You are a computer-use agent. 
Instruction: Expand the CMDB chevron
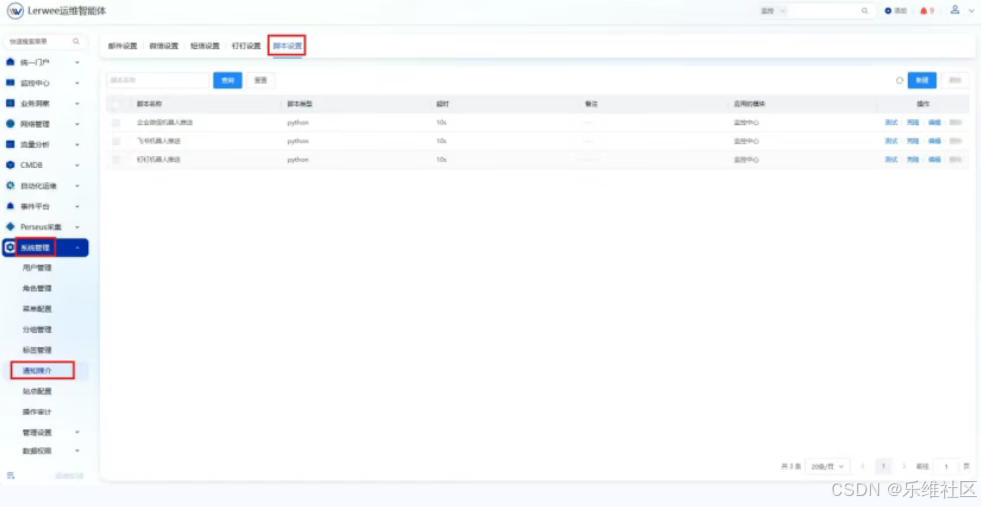[77, 165]
